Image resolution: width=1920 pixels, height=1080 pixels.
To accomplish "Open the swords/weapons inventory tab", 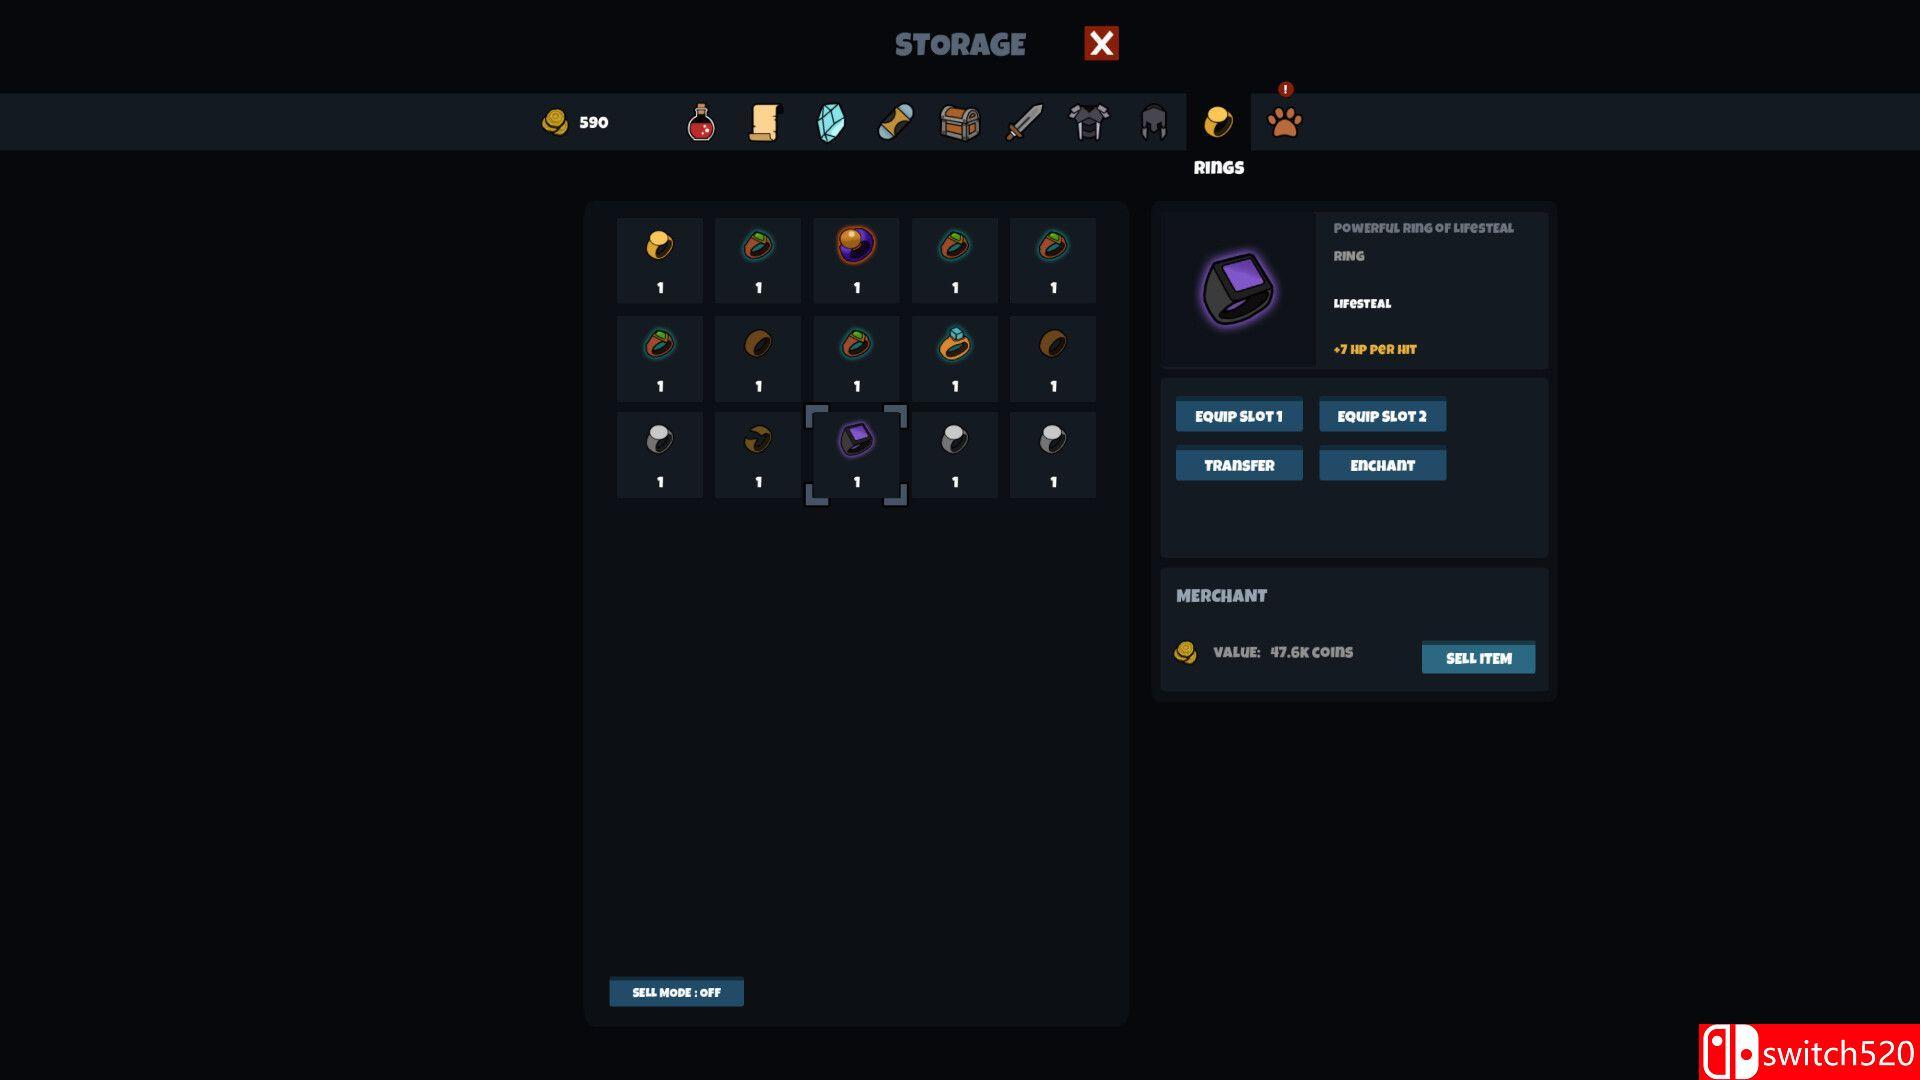I will point(1025,120).
